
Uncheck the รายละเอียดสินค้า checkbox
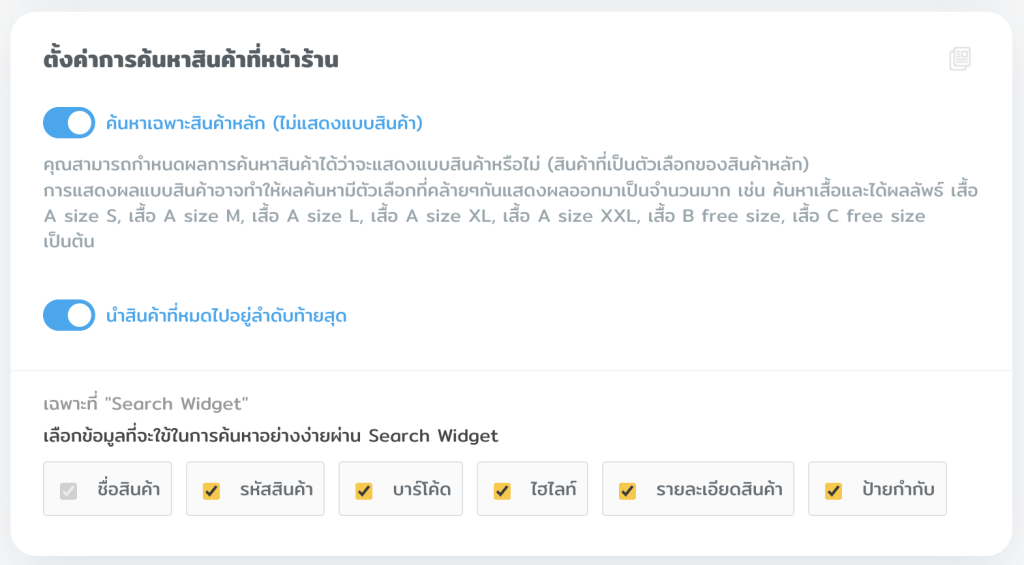[627, 490]
